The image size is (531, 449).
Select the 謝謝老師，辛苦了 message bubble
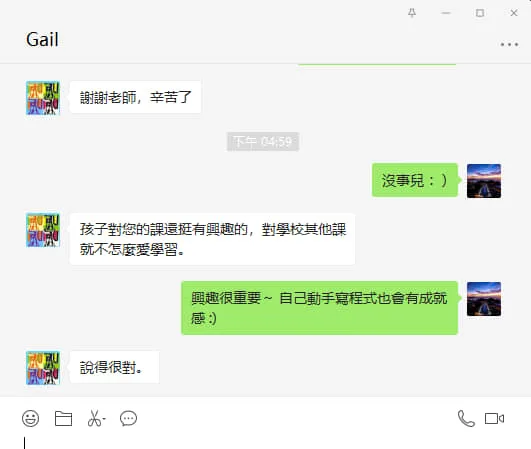point(135,97)
